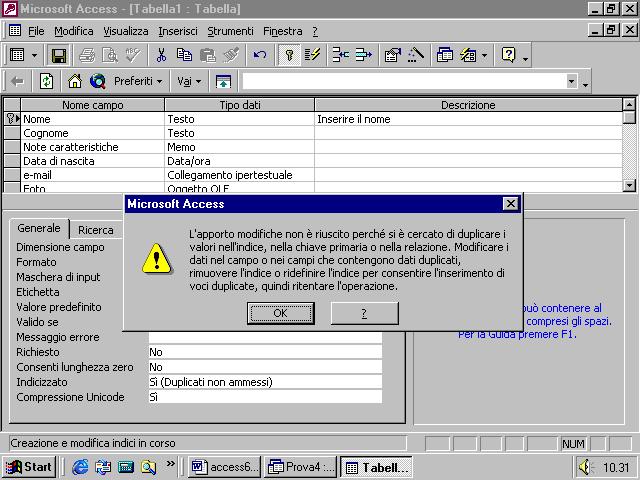Open the View button dropdown arrow
Viewport: 640px width, 480px height.
point(35,55)
